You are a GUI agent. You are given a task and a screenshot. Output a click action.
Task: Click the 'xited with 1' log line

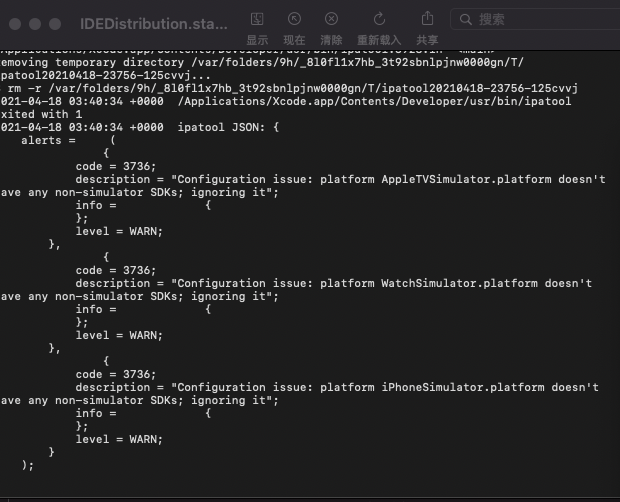[42, 114]
